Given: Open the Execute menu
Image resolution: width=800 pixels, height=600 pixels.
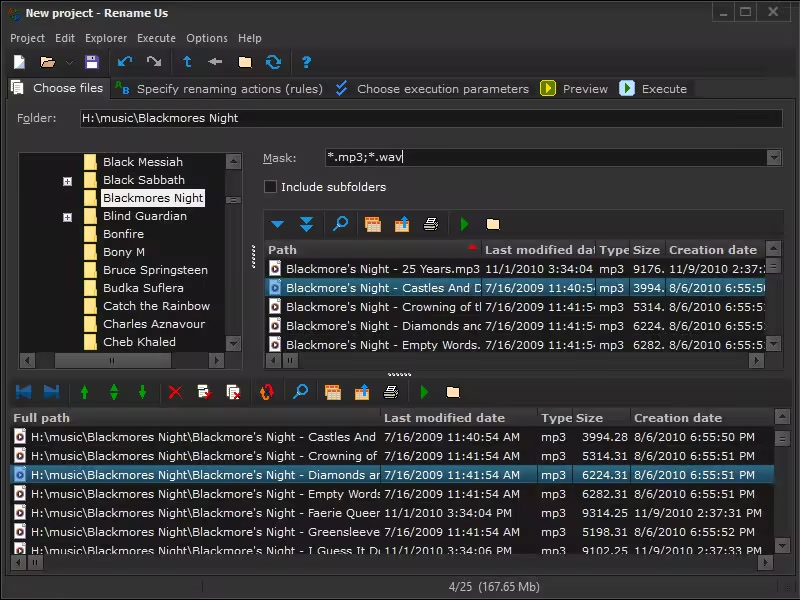Looking at the screenshot, I should (156, 38).
